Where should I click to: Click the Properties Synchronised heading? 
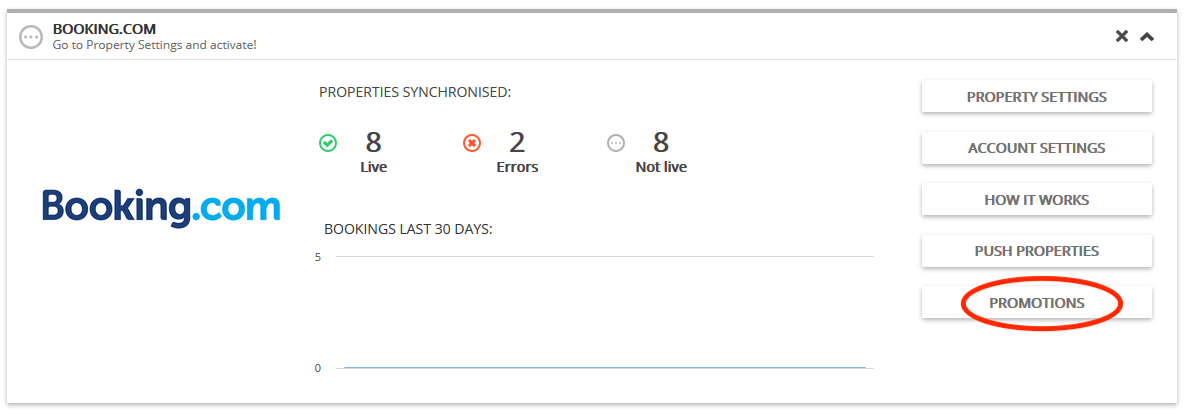click(415, 93)
